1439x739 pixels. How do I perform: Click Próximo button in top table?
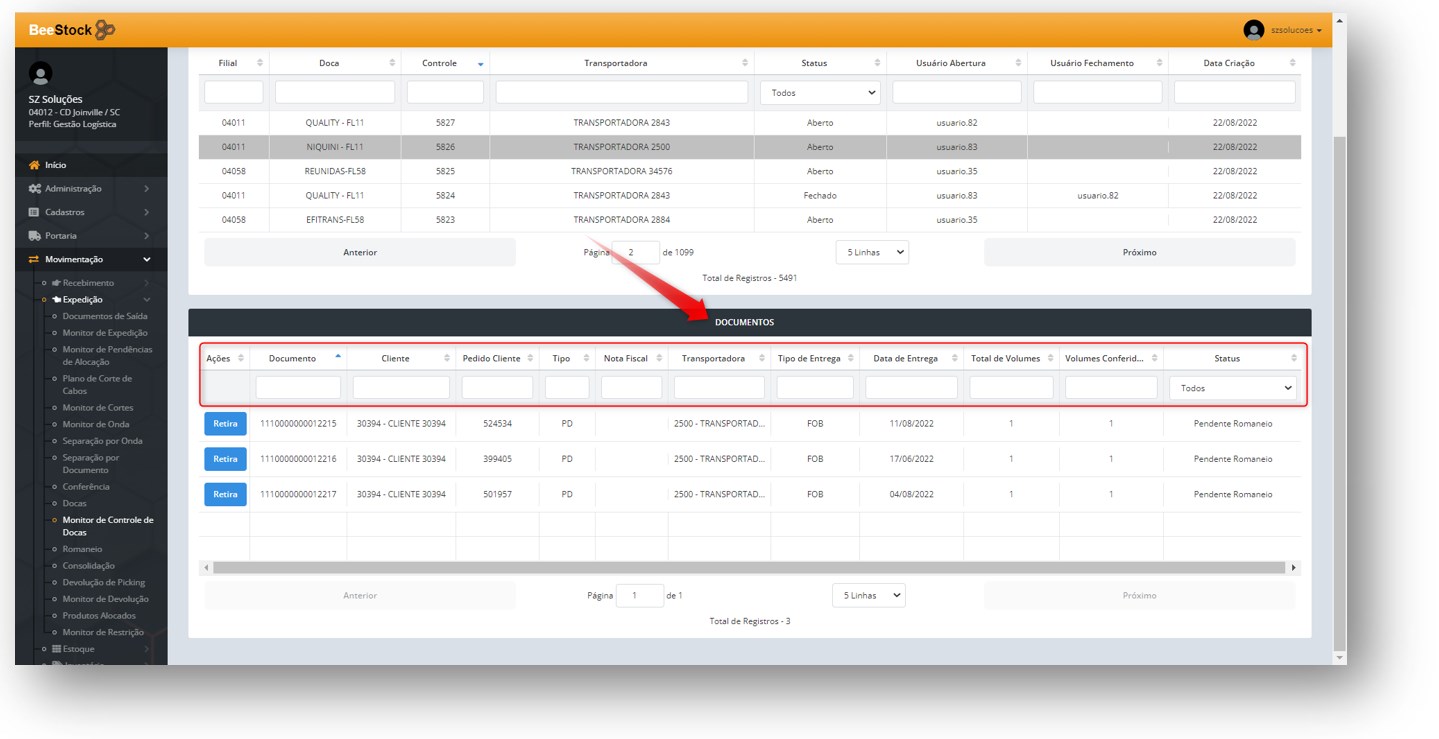[x=1139, y=253]
